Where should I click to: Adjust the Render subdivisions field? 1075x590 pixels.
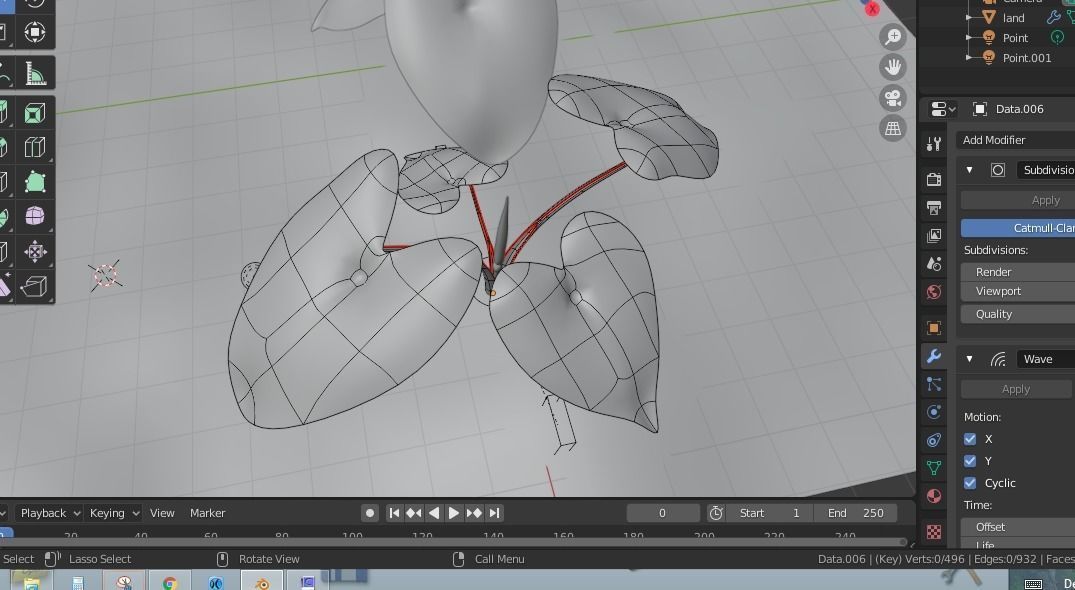tap(1017, 272)
